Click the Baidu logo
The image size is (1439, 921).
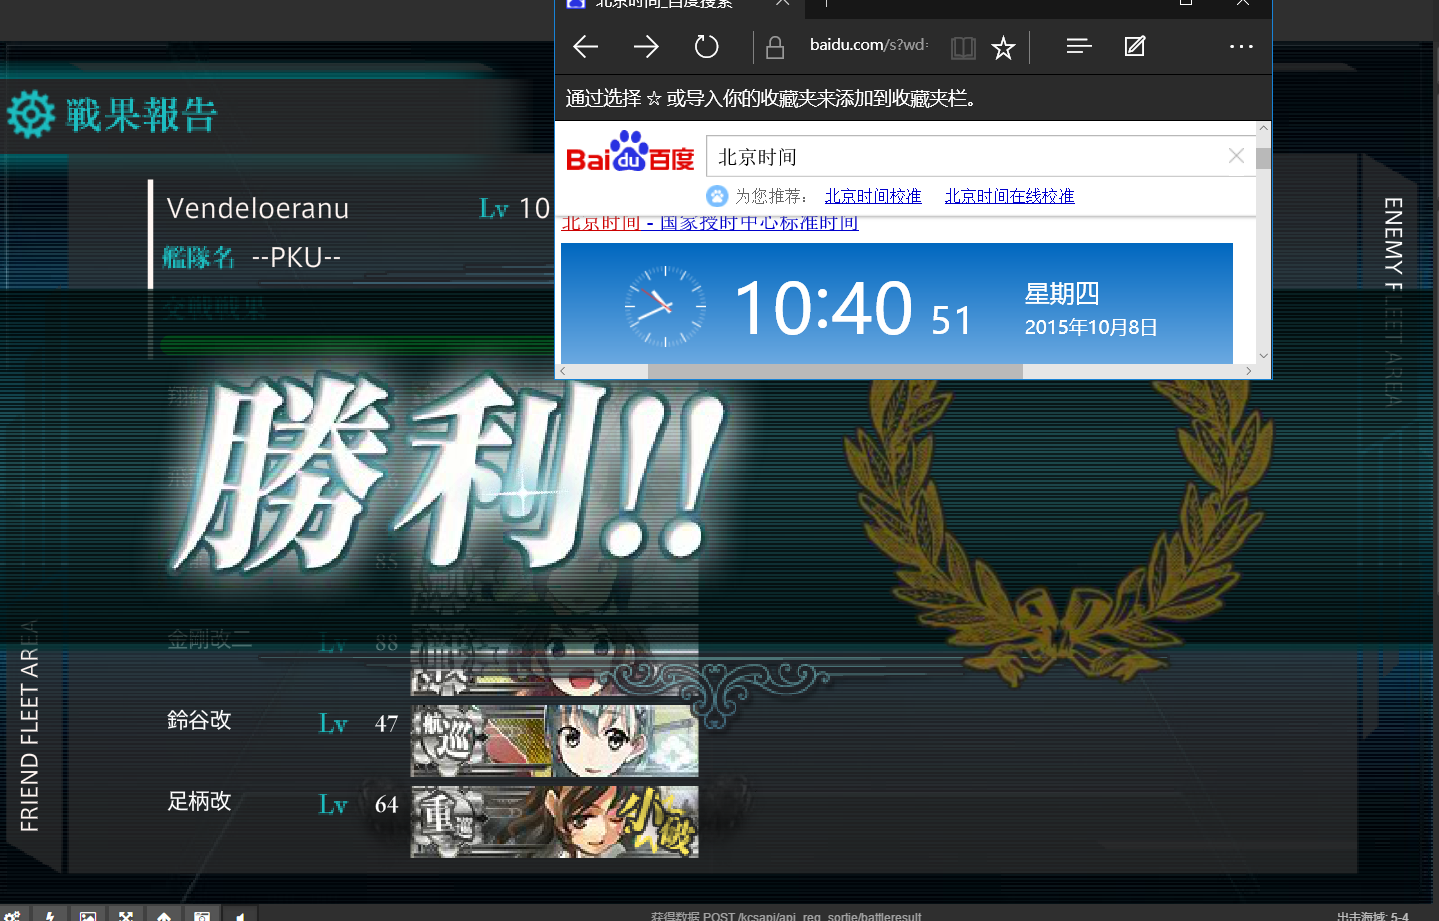[630, 152]
